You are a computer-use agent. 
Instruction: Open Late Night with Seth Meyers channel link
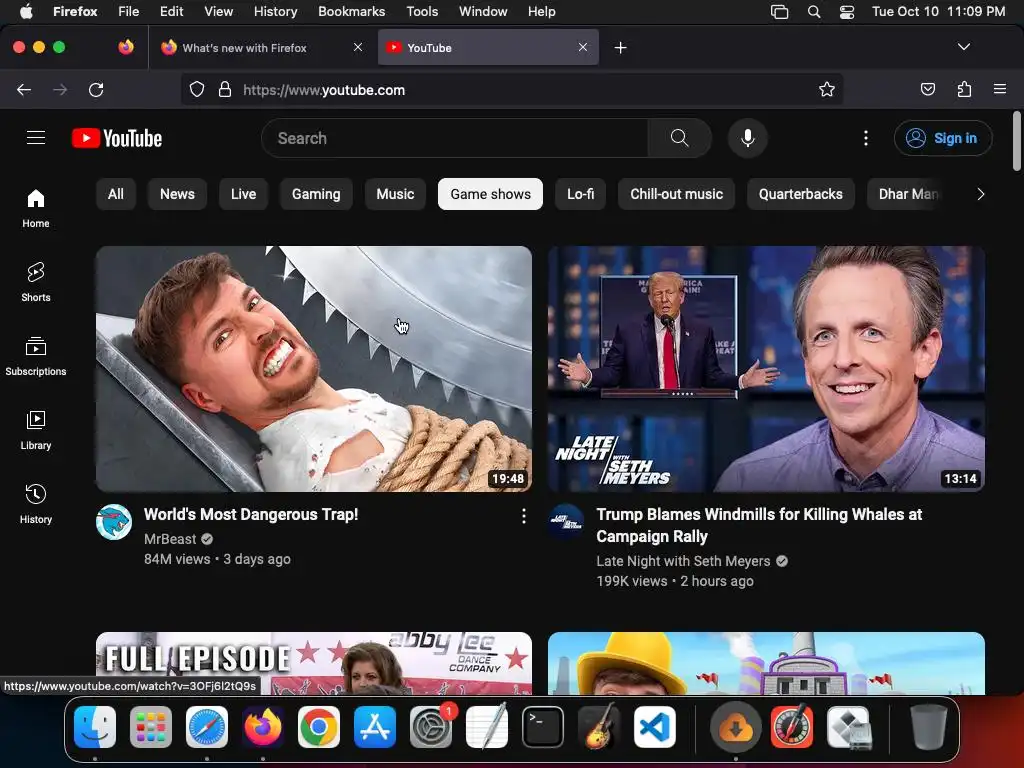click(683, 561)
